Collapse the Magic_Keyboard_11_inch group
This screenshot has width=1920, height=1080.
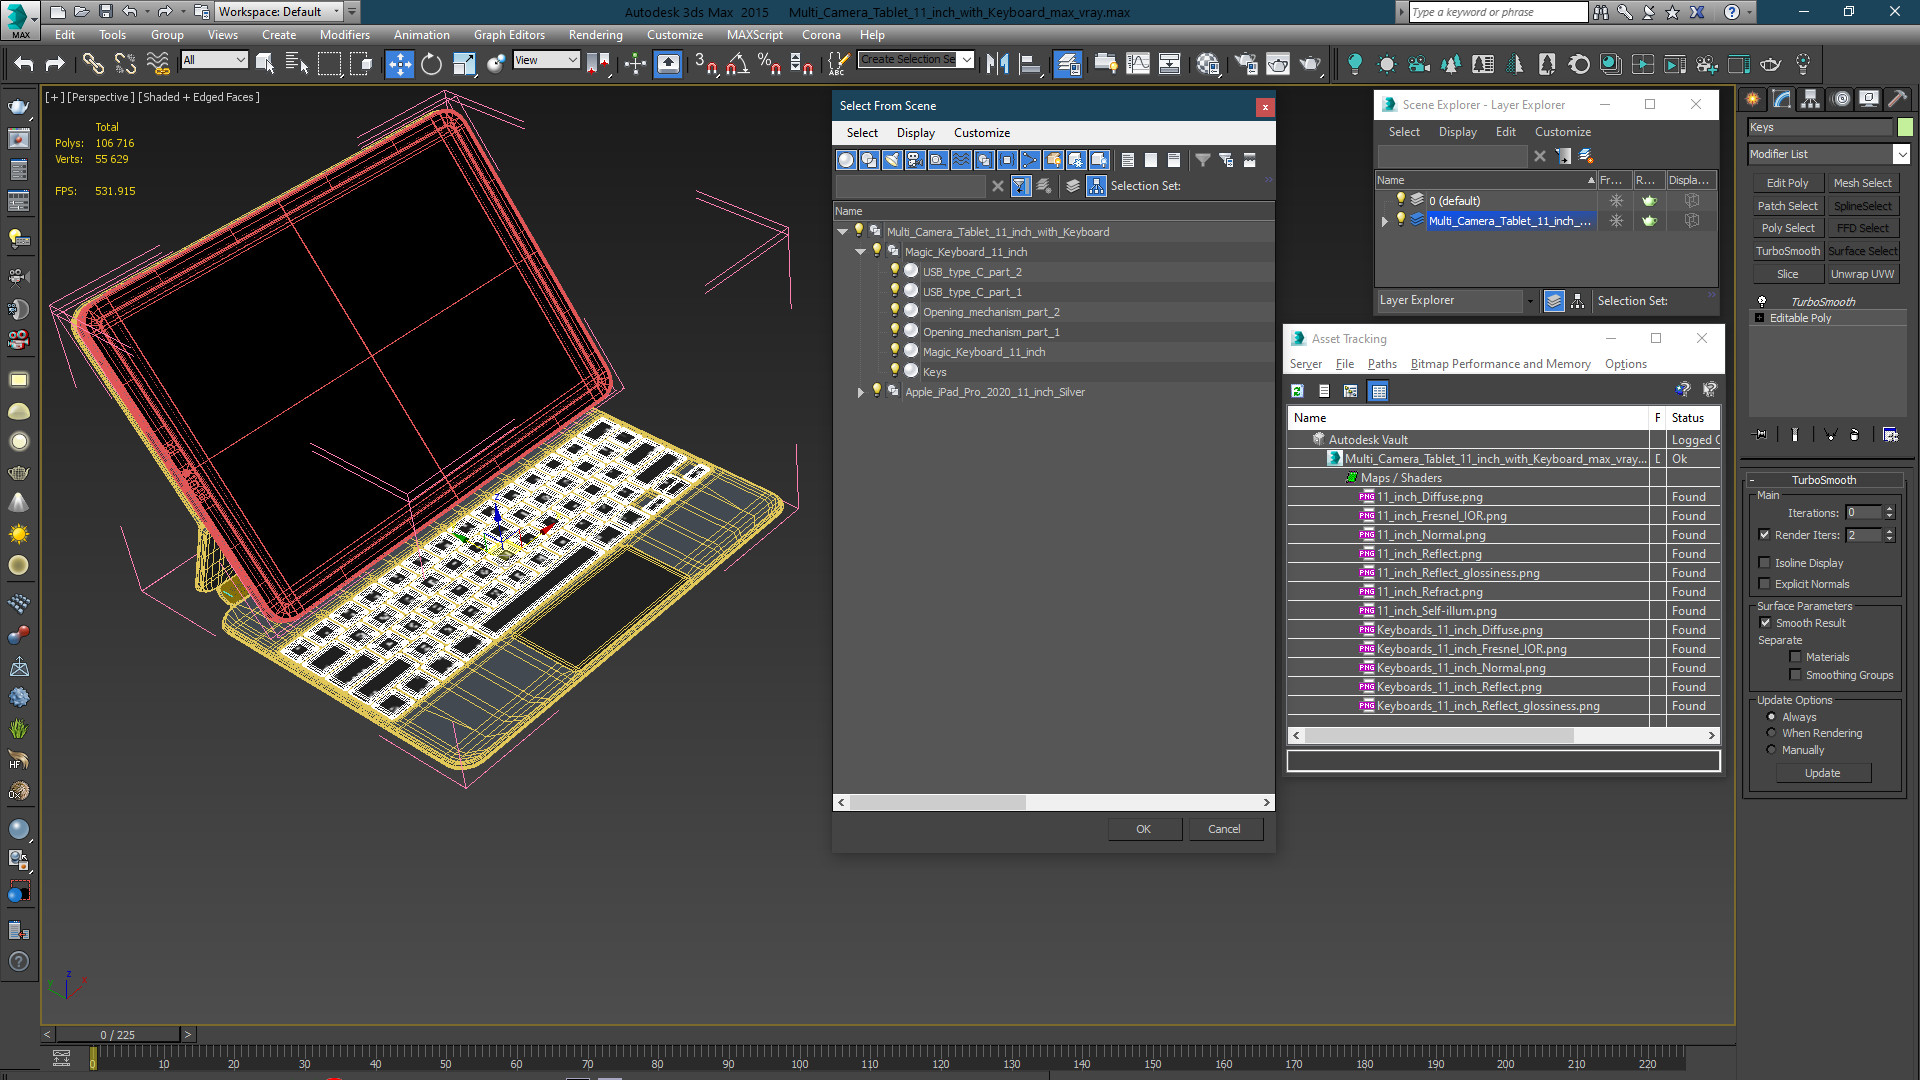point(860,252)
